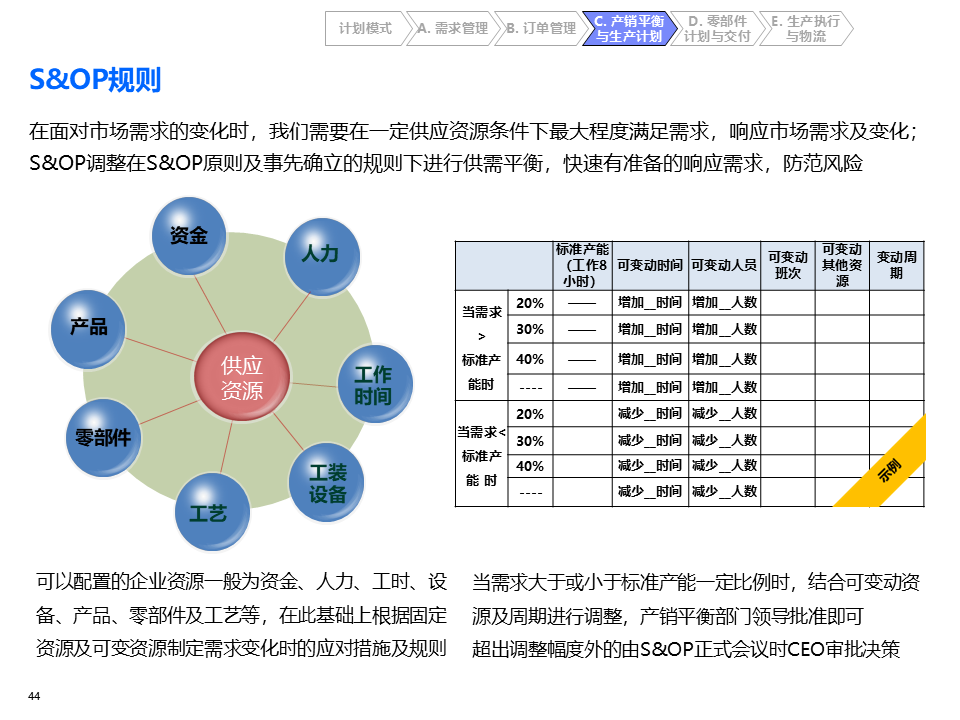Select the 变动周期 column header
The width and height of the screenshot is (960, 720).
[897, 266]
